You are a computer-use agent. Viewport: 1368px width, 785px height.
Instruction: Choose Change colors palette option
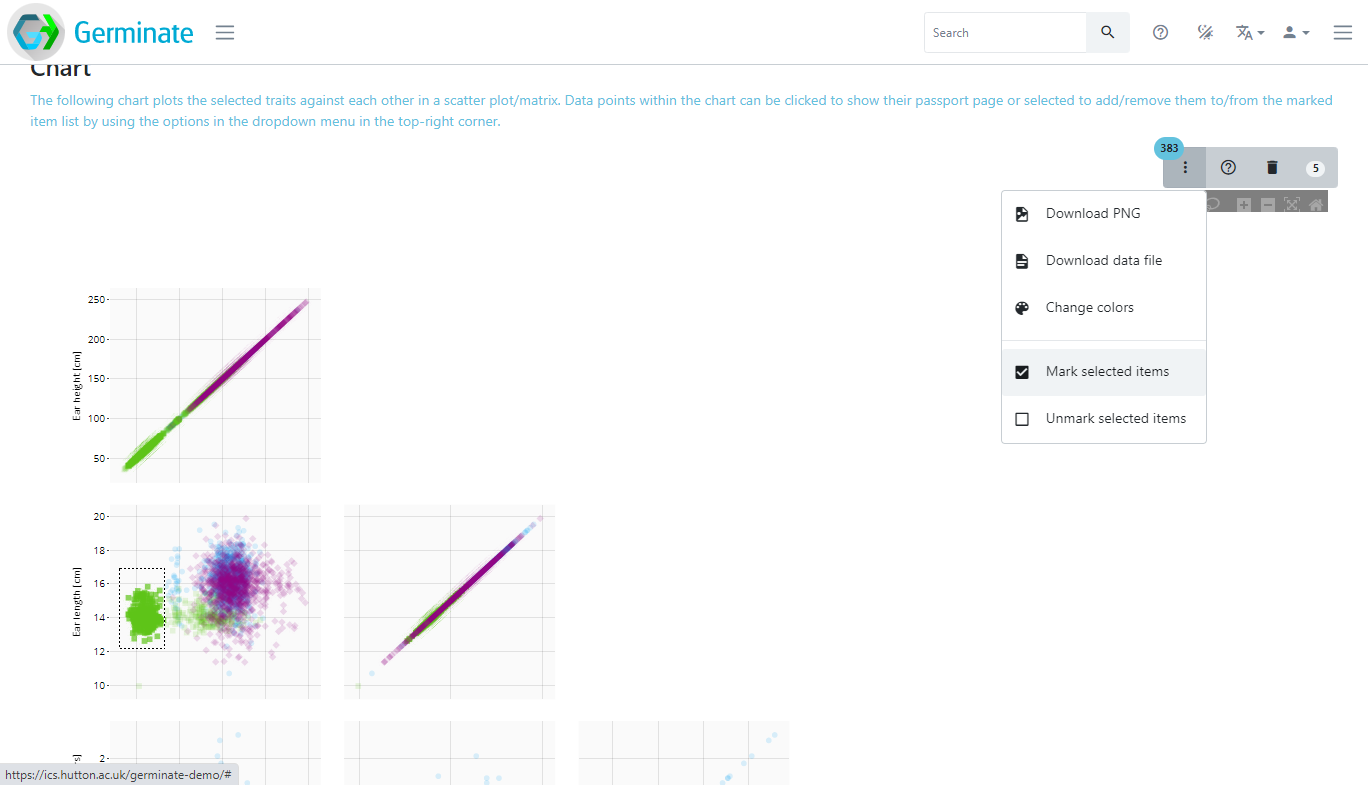click(x=1089, y=308)
